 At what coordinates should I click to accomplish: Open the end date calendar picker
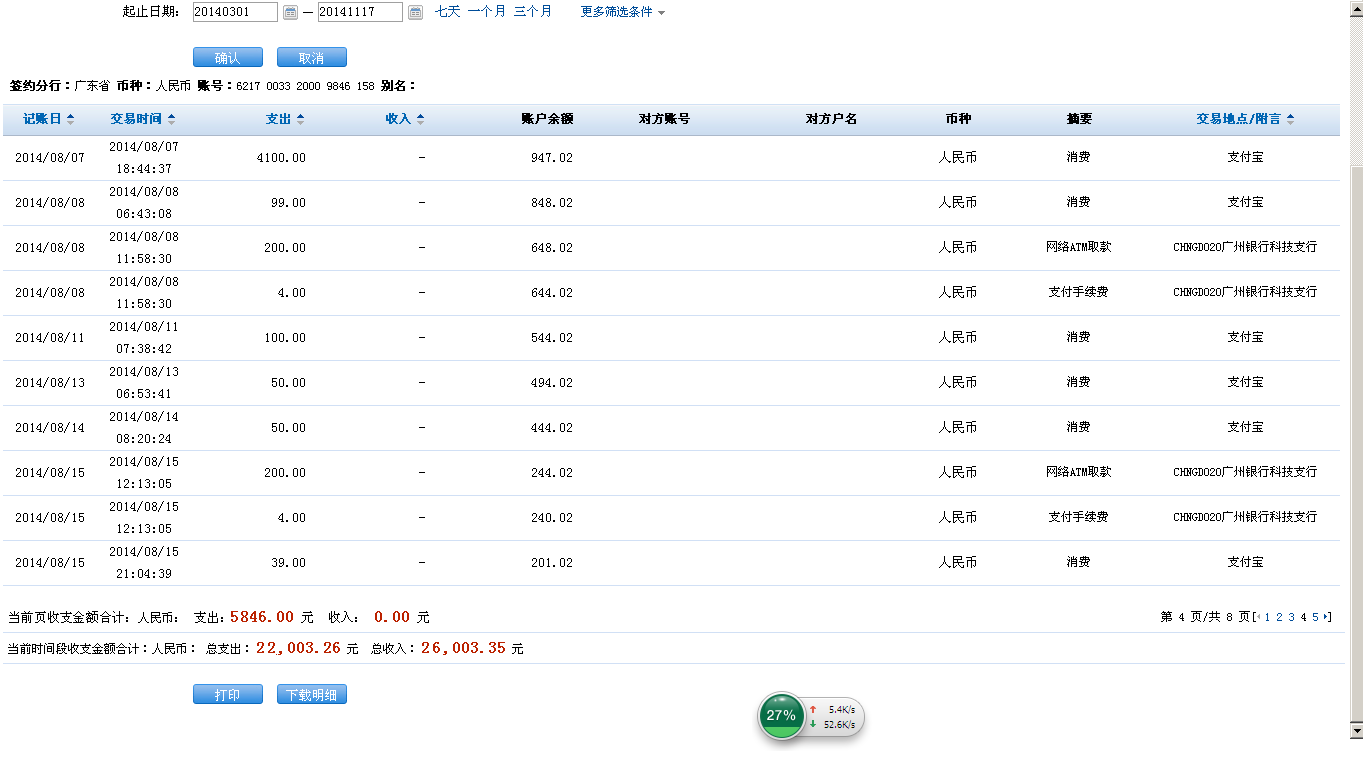pyautogui.click(x=415, y=12)
